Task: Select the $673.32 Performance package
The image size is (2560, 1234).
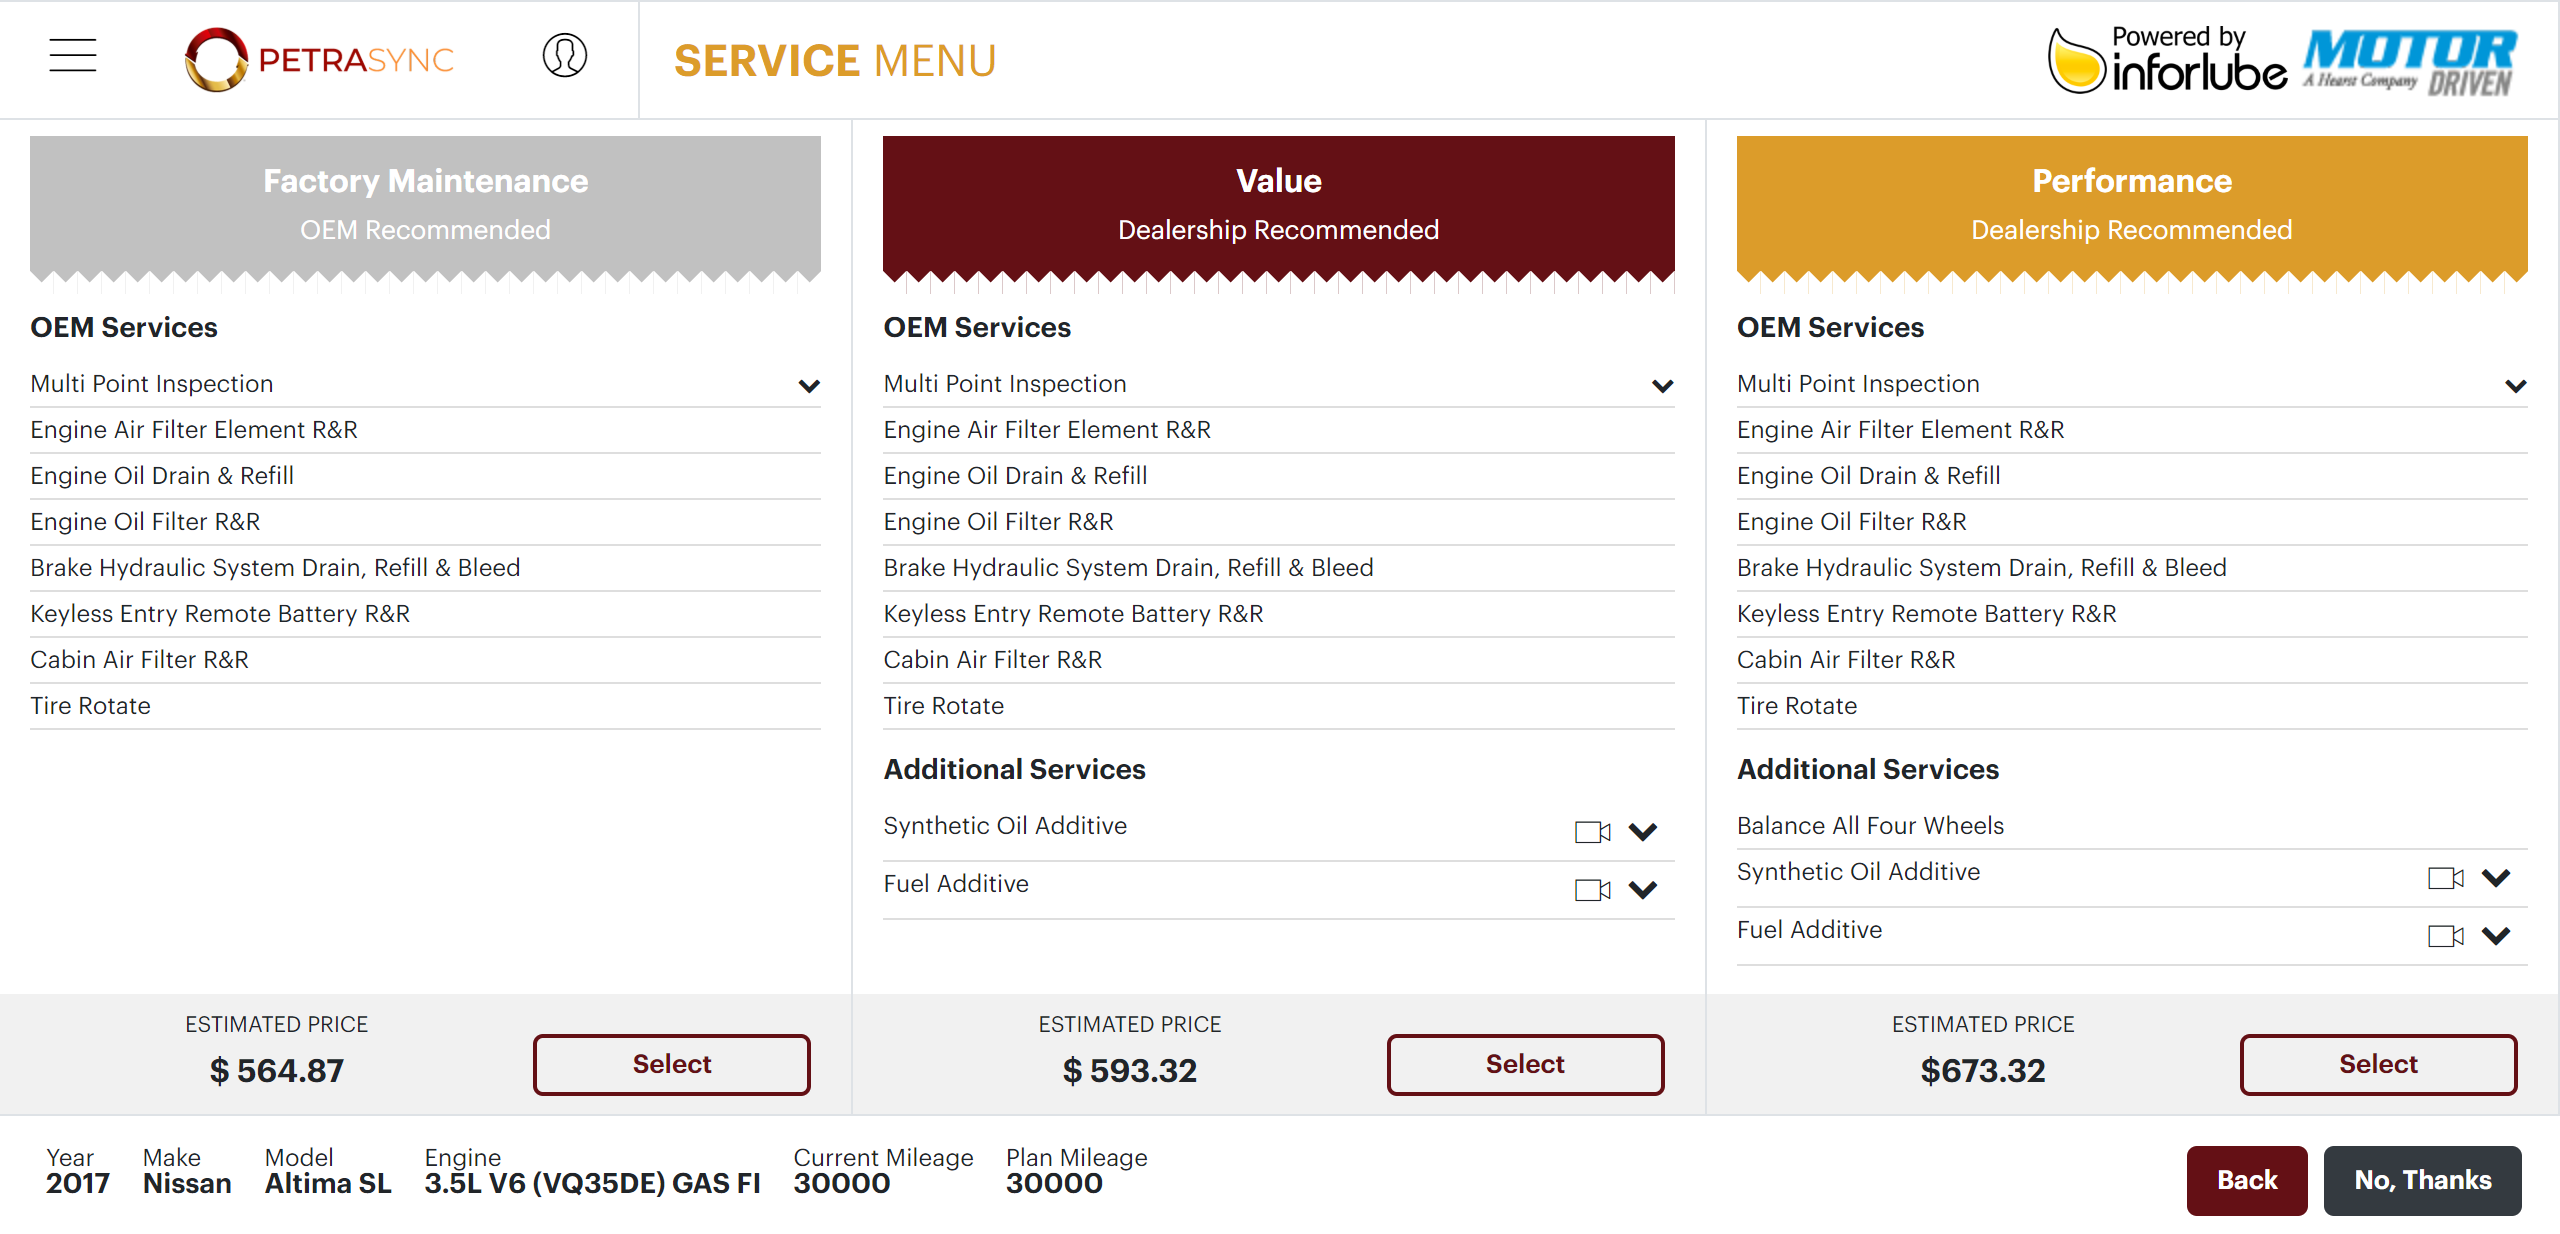Action: 2377,1064
